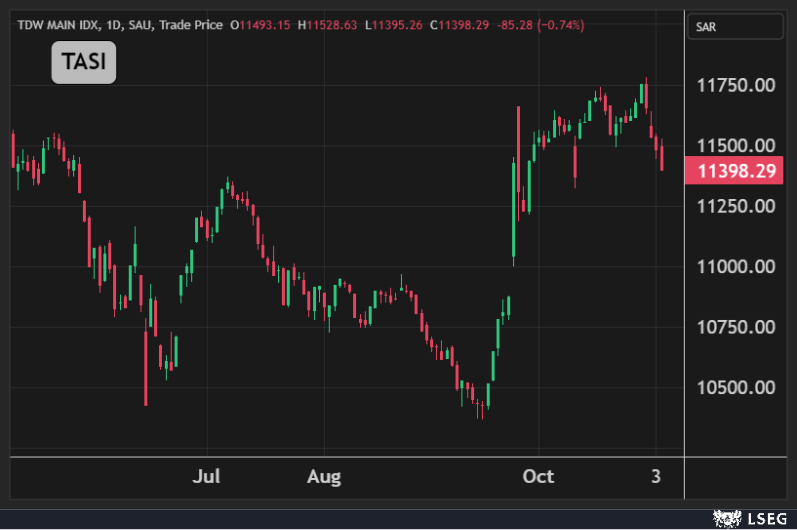Click the 10500.00 price axis label

point(736,387)
